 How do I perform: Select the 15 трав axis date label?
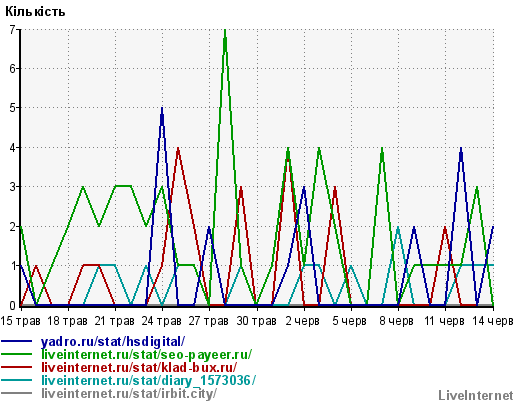[x=20, y=321]
